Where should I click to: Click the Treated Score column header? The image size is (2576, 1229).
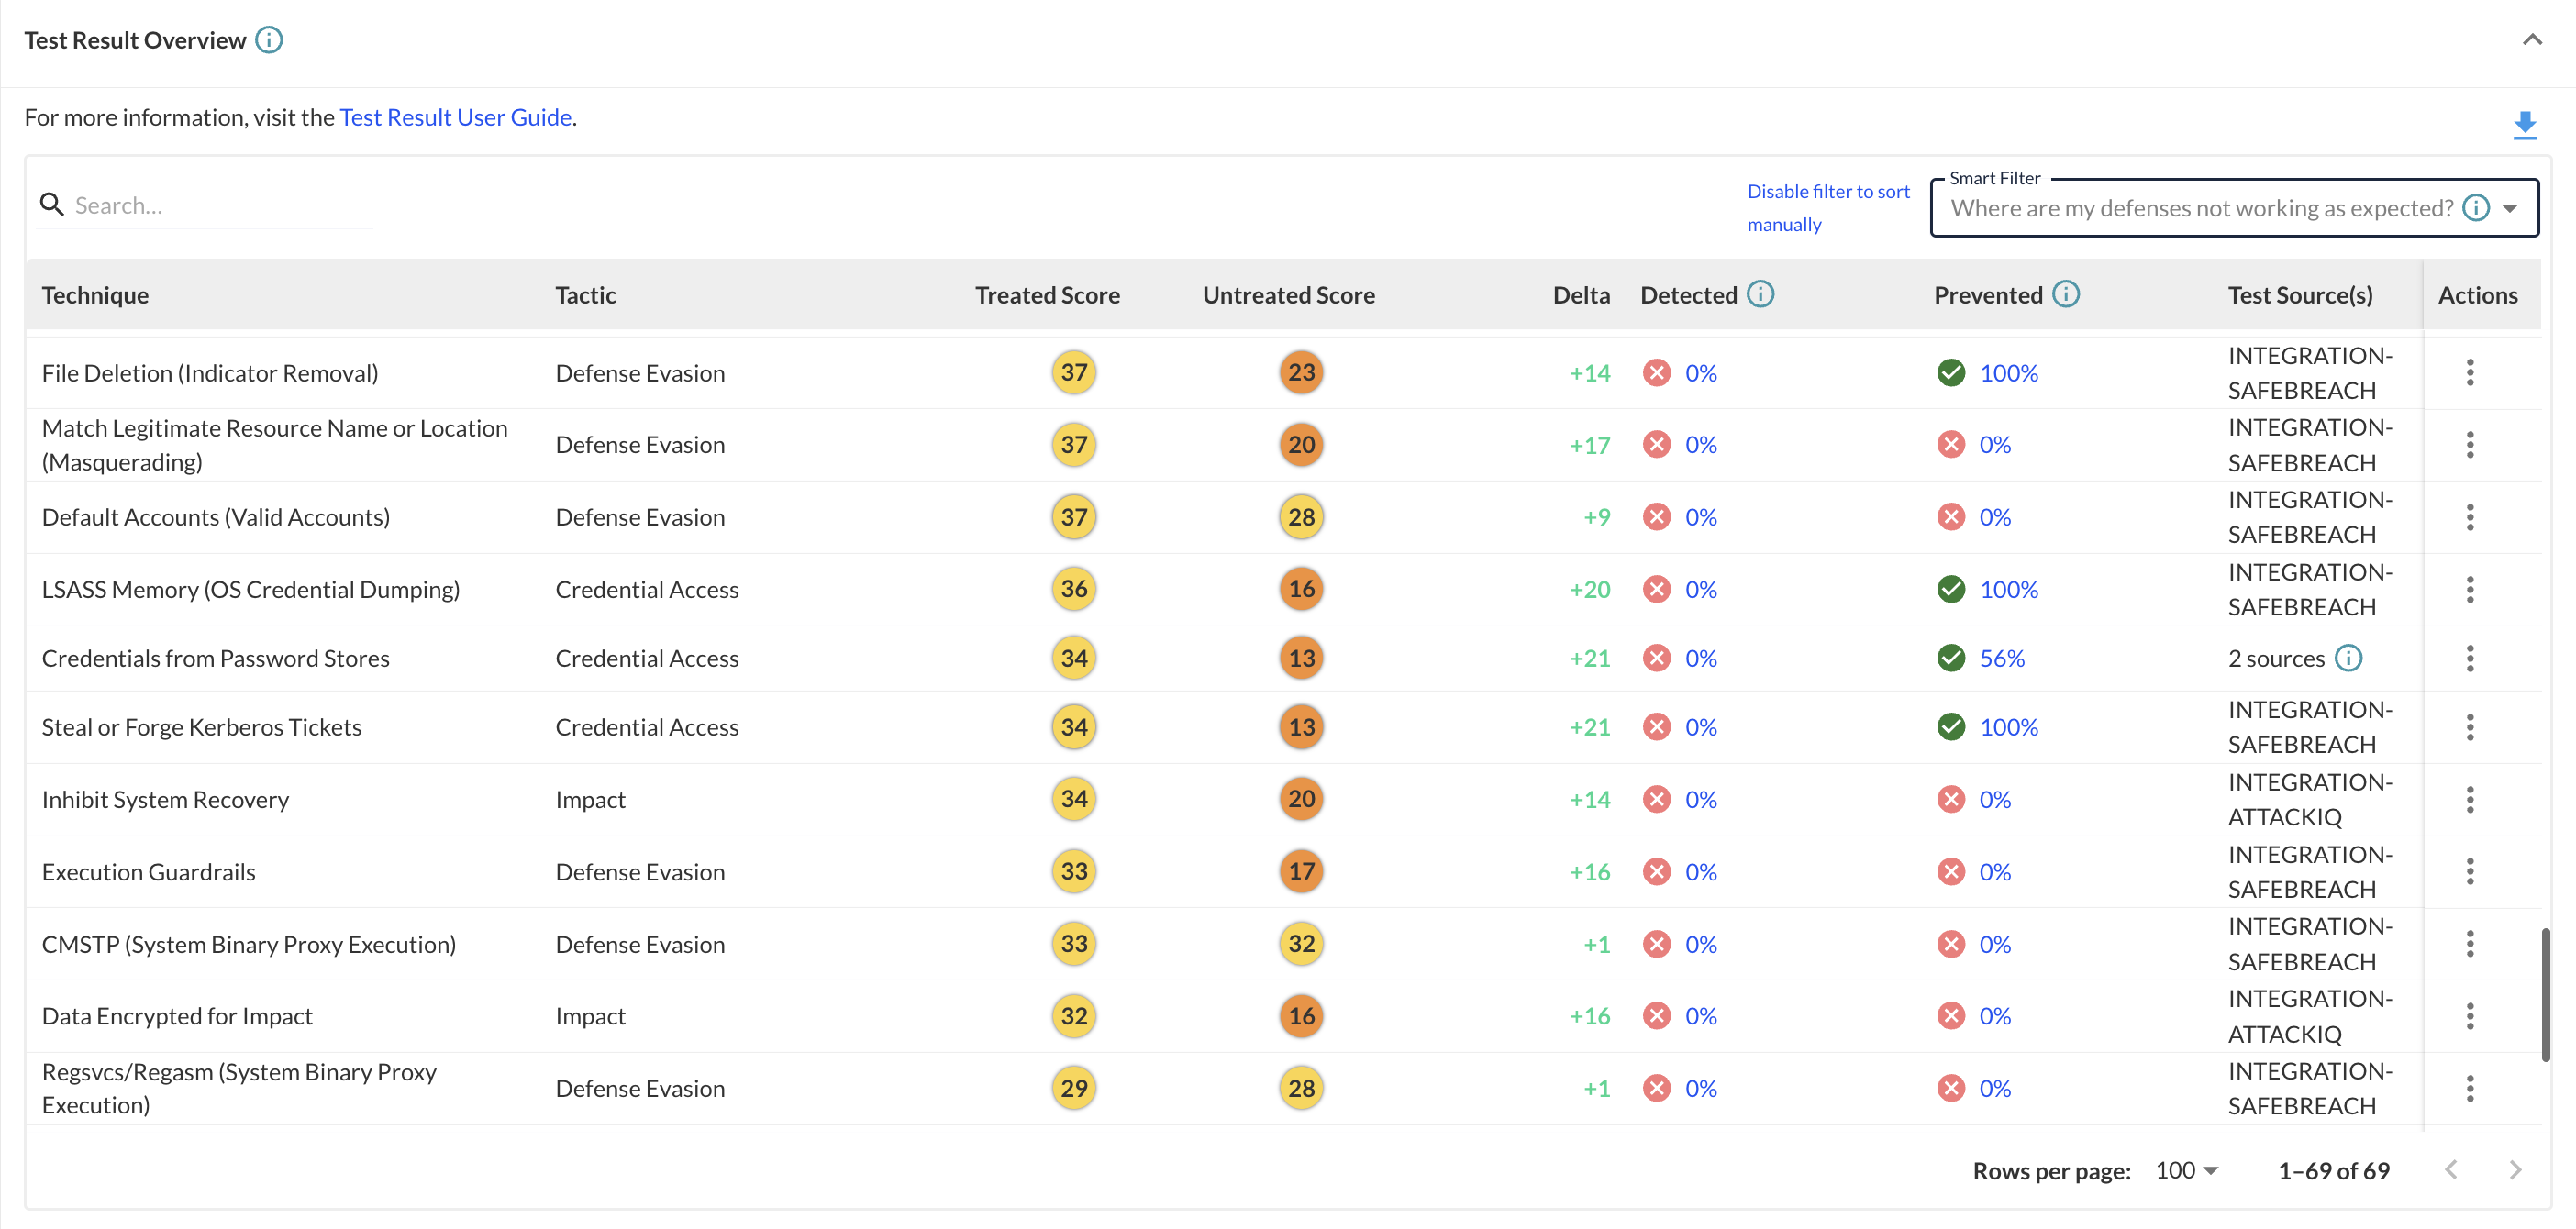(1046, 295)
